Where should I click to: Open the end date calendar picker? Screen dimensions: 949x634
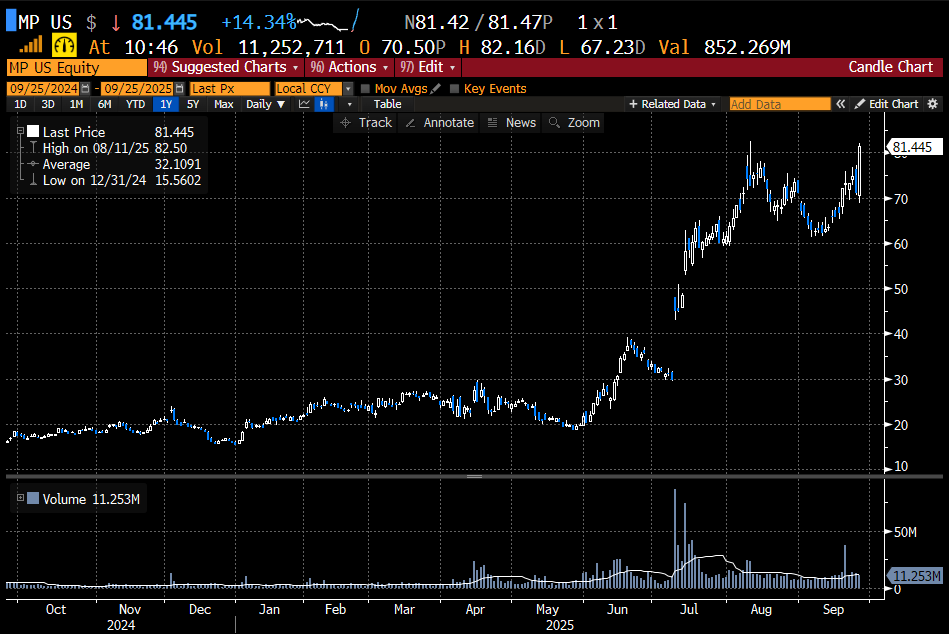coord(179,88)
